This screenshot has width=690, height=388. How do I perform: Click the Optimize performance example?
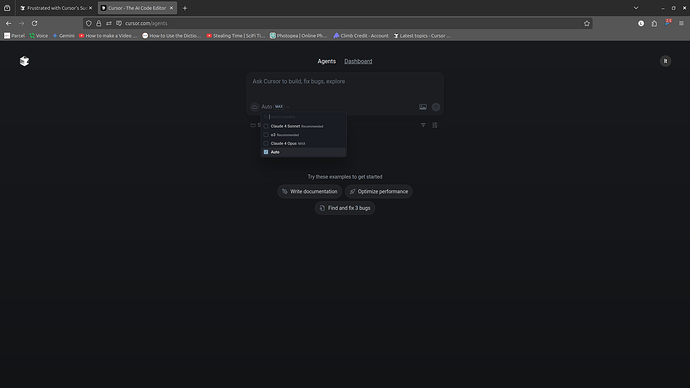pos(378,191)
